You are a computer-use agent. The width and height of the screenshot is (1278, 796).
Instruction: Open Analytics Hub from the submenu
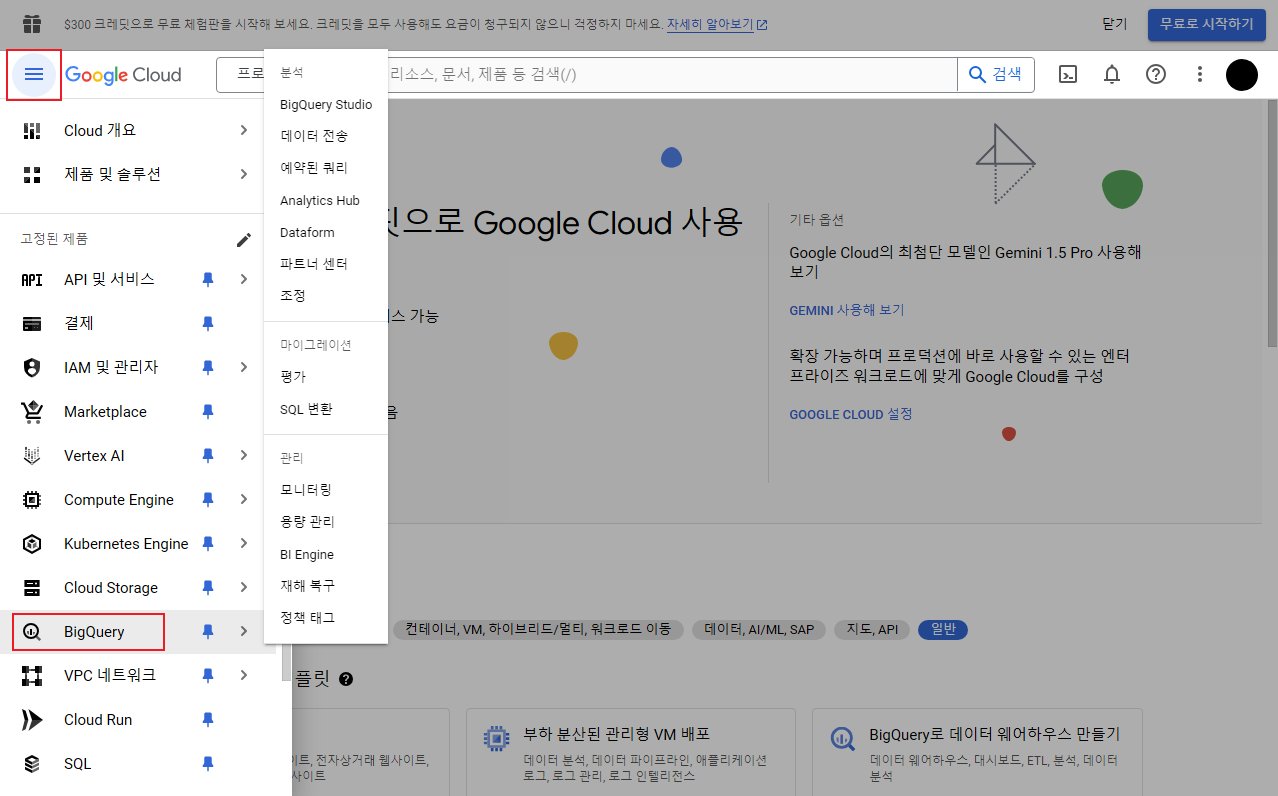pyautogui.click(x=326, y=201)
